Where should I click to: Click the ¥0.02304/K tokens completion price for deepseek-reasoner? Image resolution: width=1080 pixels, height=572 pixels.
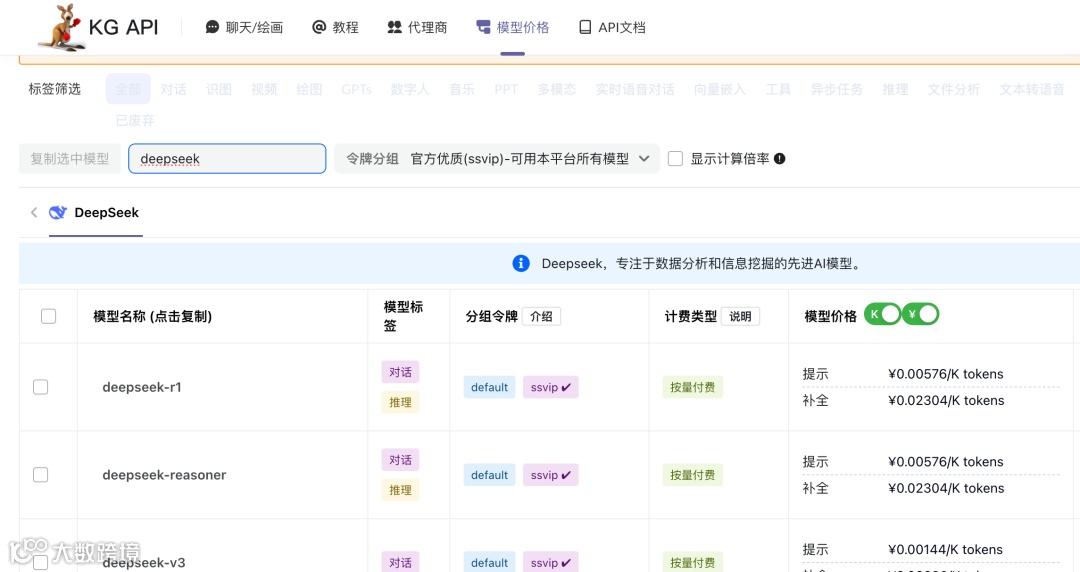(946, 488)
